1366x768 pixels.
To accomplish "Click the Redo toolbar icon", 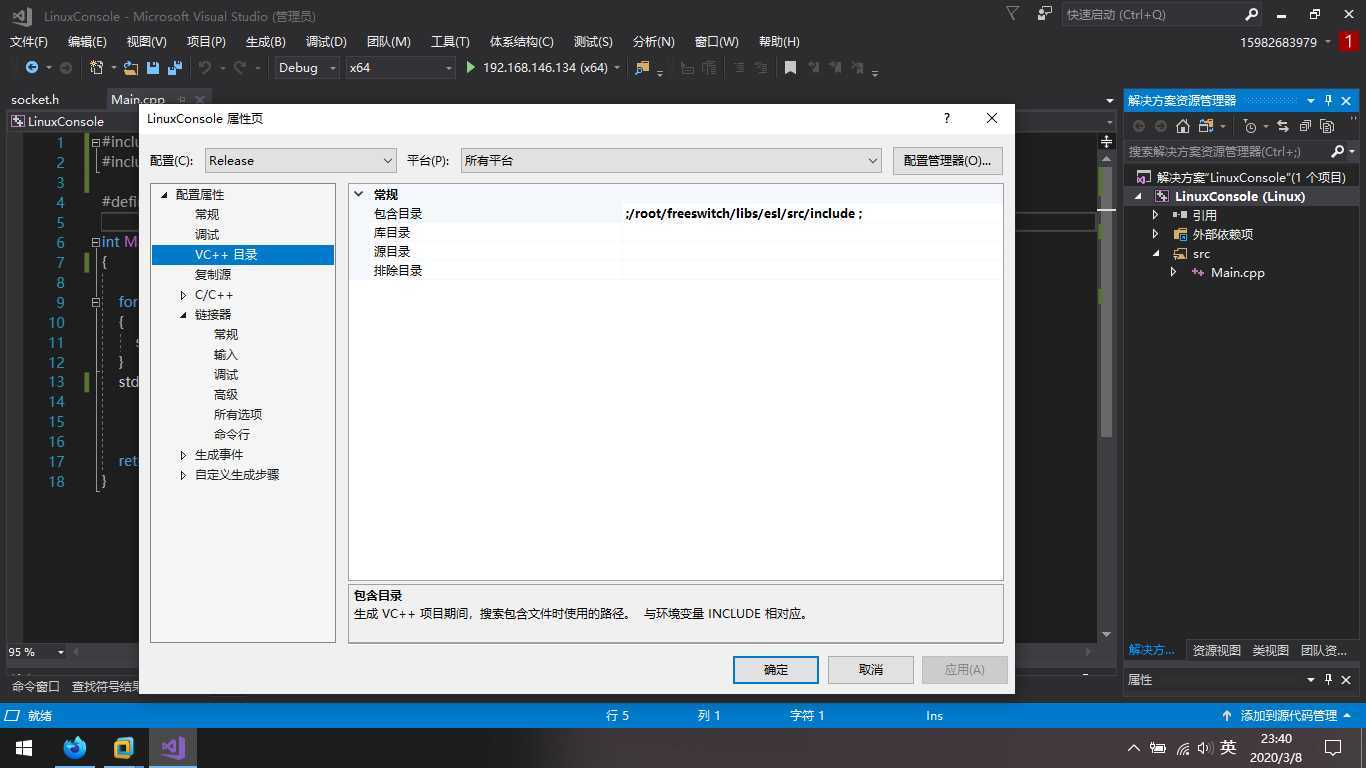I will (x=240, y=68).
